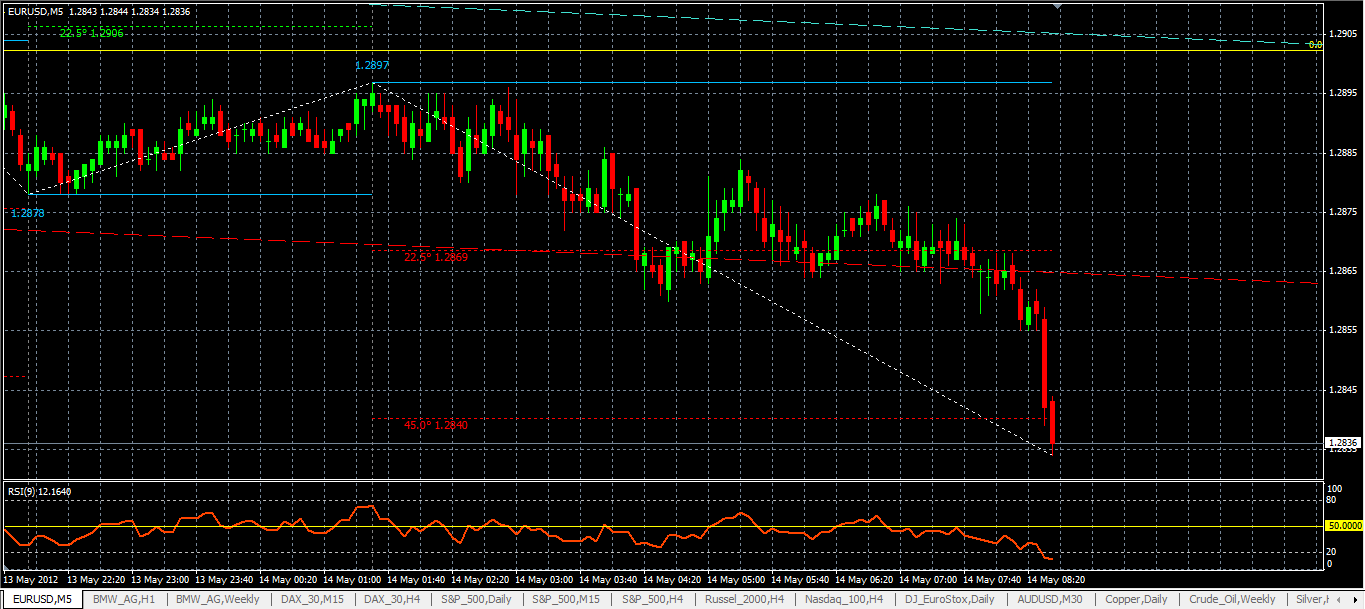Open the BMW_AG,H1 chart tab
Screen dimensions: 1365x609
click(124, 599)
